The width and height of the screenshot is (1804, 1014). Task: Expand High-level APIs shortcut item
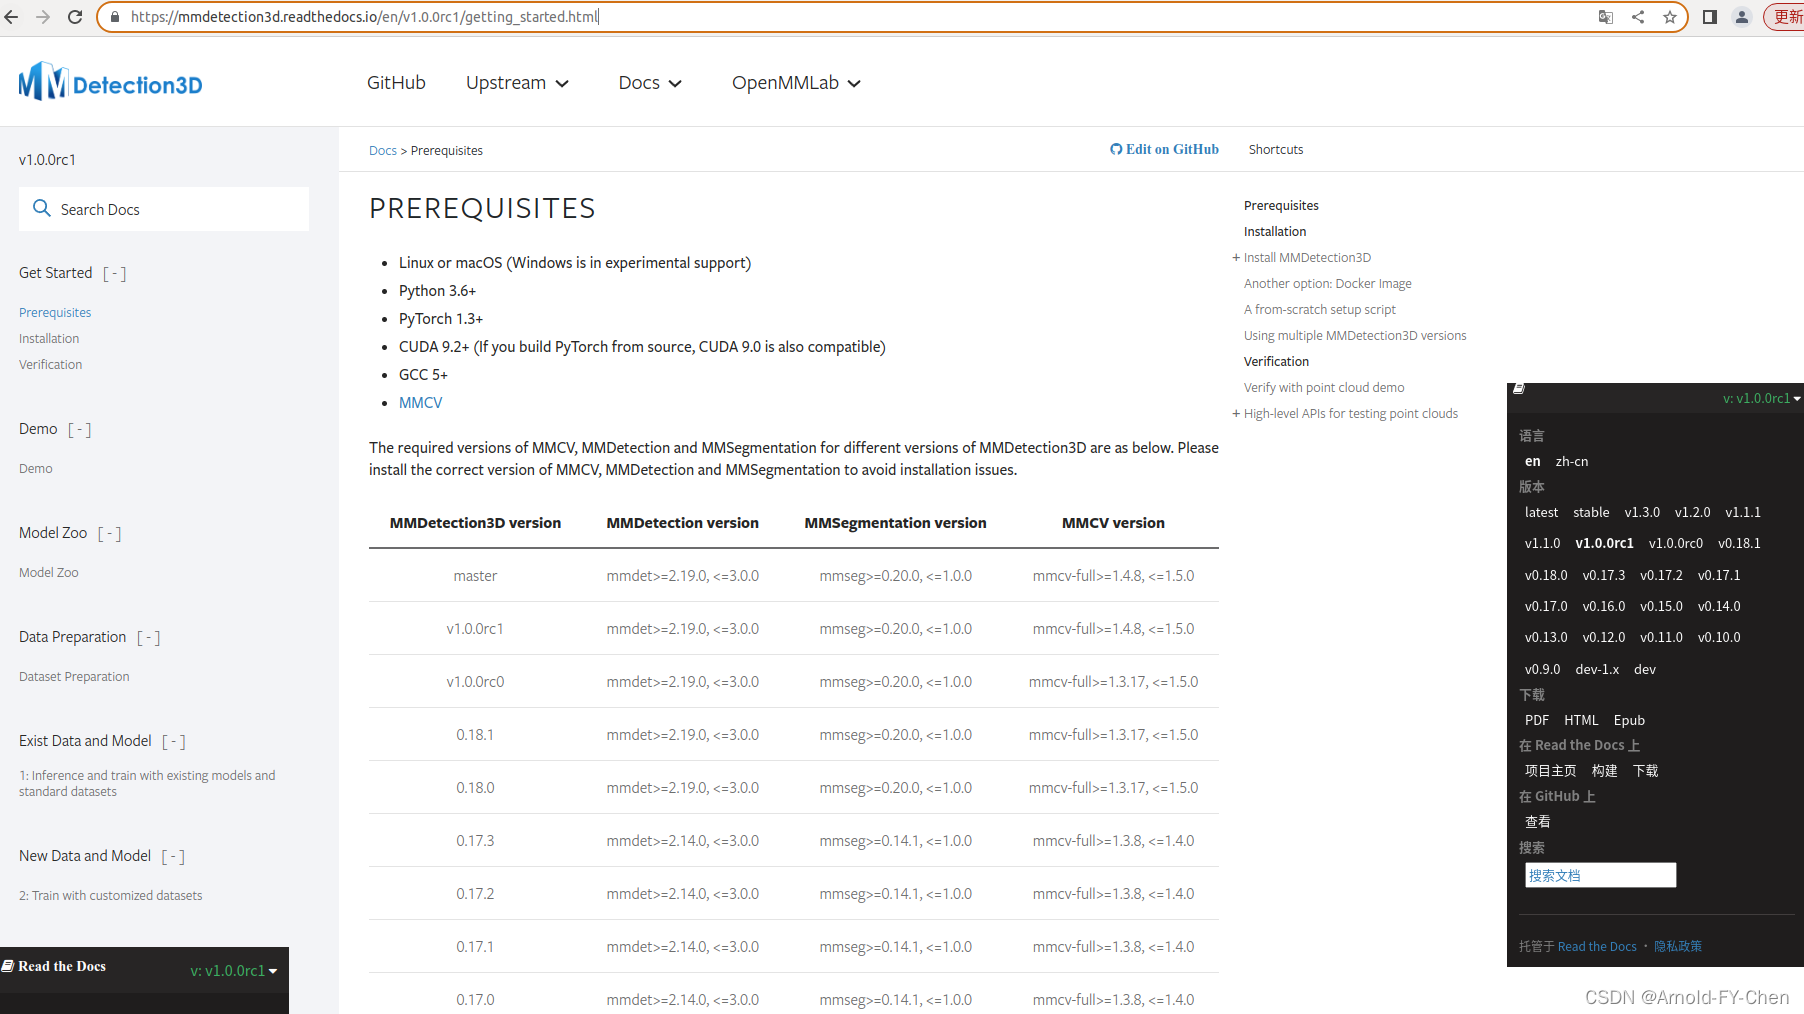point(1236,413)
